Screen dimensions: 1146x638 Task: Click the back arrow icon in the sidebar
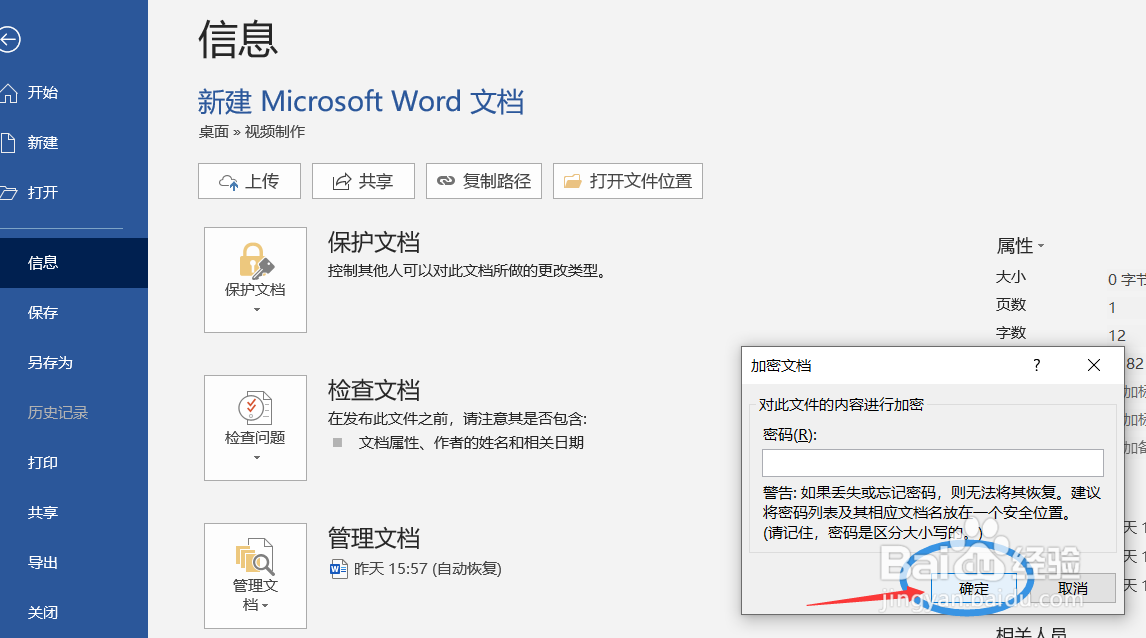click(x=10, y=39)
